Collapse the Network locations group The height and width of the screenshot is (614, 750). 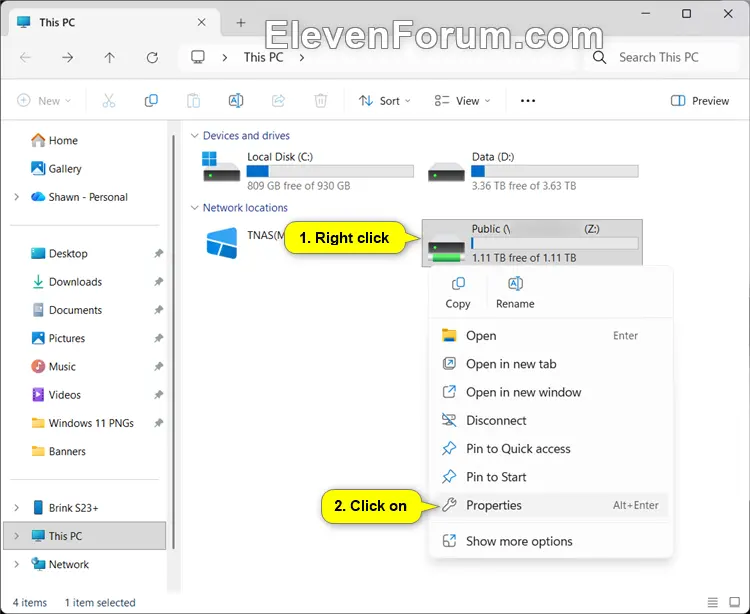pyautogui.click(x=194, y=208)
